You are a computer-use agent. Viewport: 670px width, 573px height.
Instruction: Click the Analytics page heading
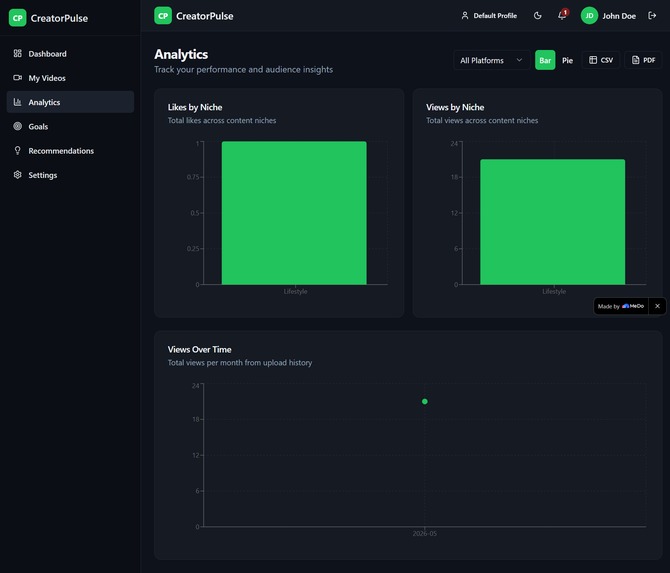pyautogui.click(x=181, y=54)
